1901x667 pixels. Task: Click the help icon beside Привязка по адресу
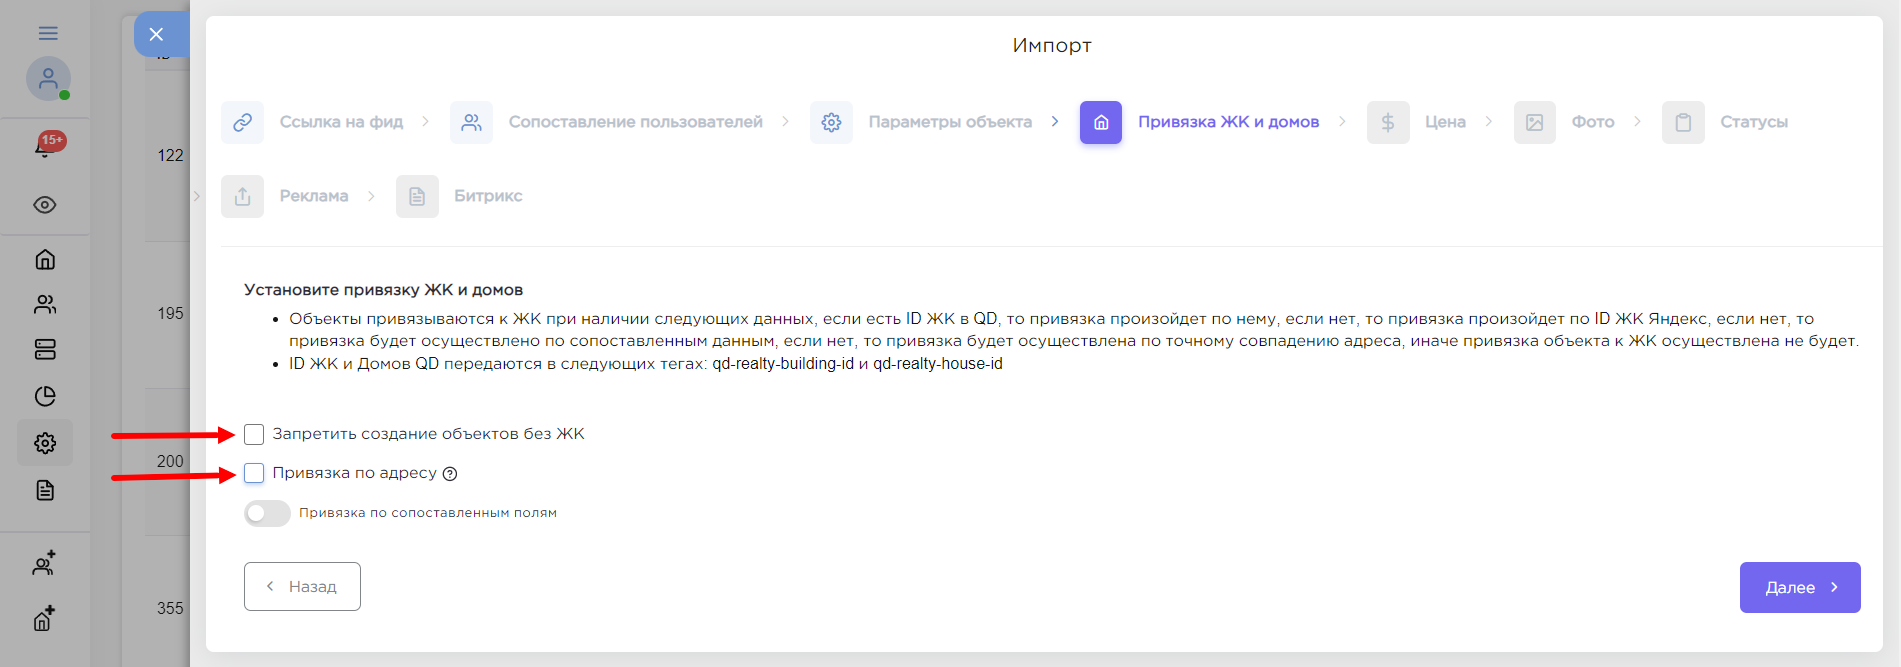click(x=450, y=474)
